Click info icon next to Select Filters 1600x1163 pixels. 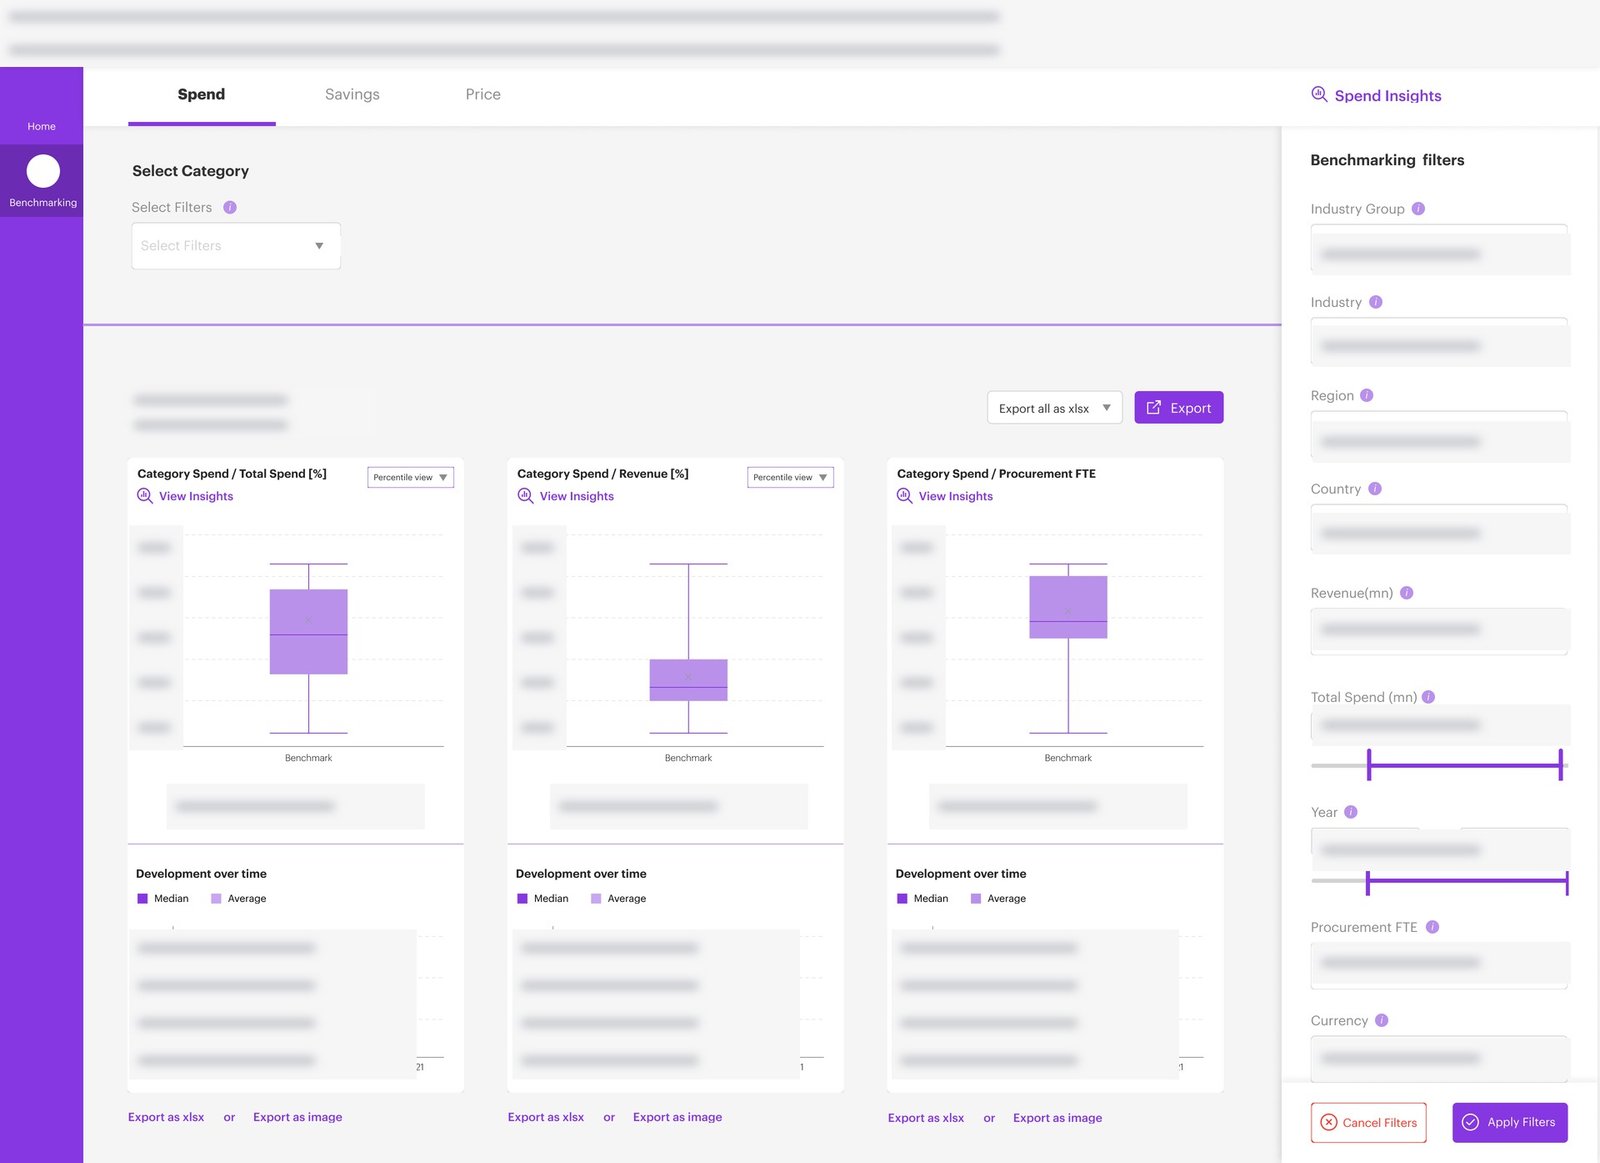tap(230, 207)
